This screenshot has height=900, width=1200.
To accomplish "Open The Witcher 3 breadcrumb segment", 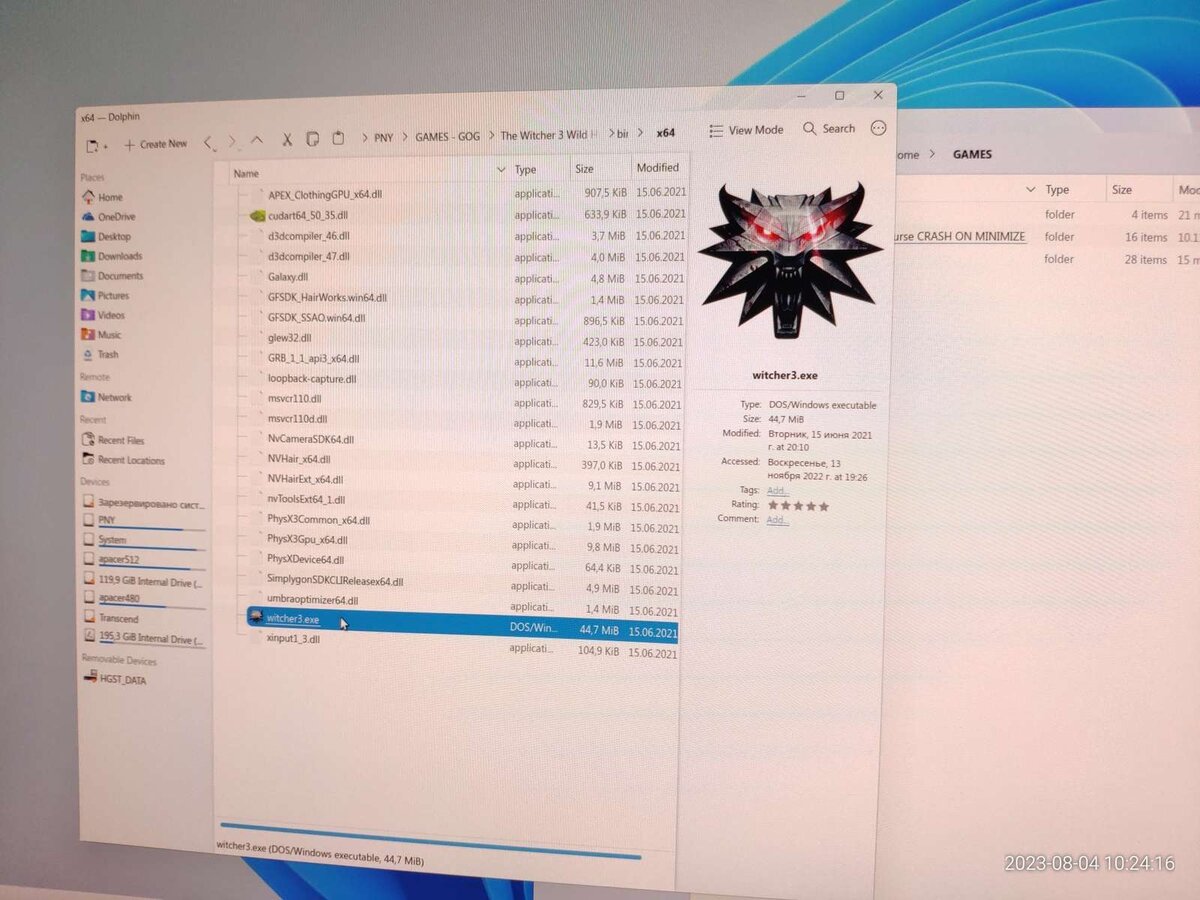I will pos(550,135).
